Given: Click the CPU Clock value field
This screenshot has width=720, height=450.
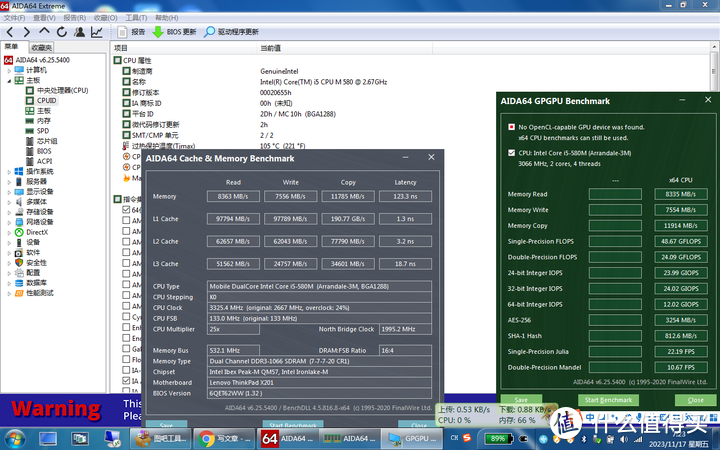Looking at the screenshot, I should coord(319,308).
